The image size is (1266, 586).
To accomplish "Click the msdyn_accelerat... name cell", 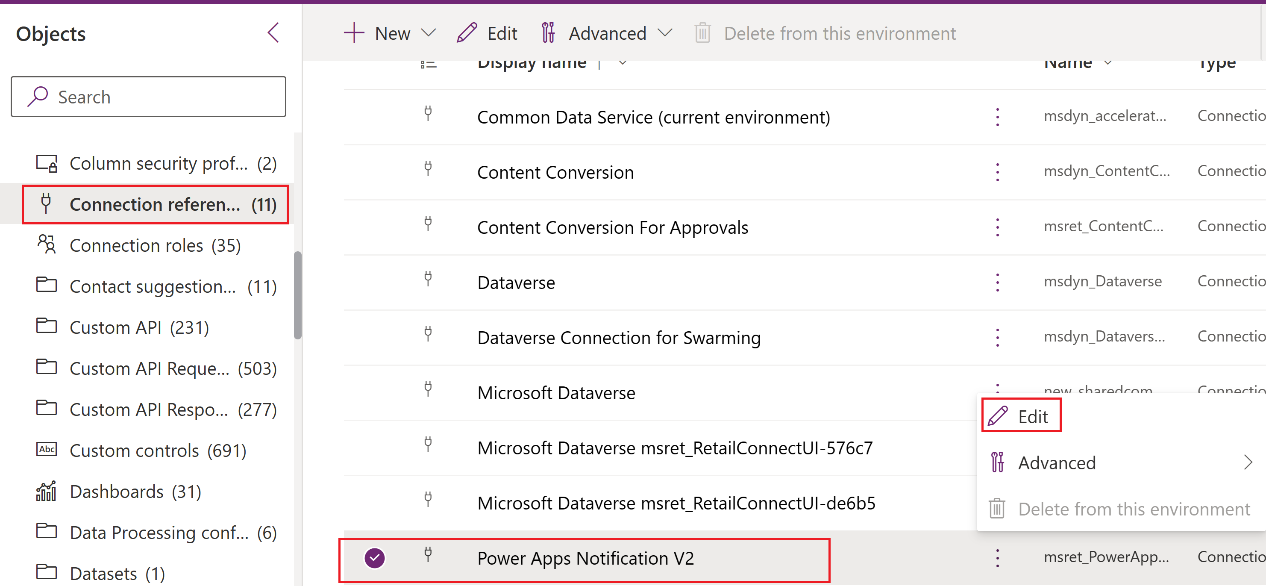I will pyautogui.click(x=1105, y=116).
